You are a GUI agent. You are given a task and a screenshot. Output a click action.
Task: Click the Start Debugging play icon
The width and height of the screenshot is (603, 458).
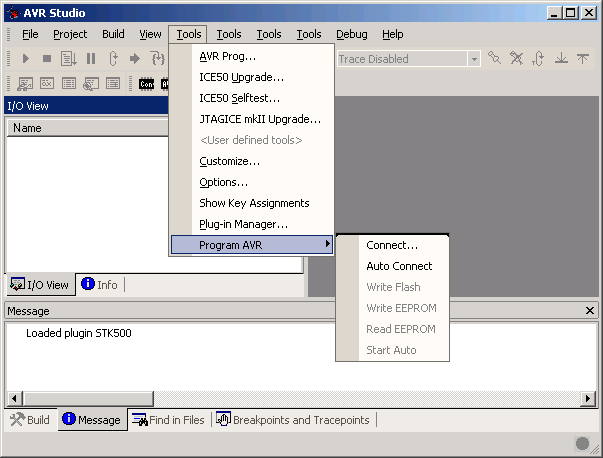25,59
